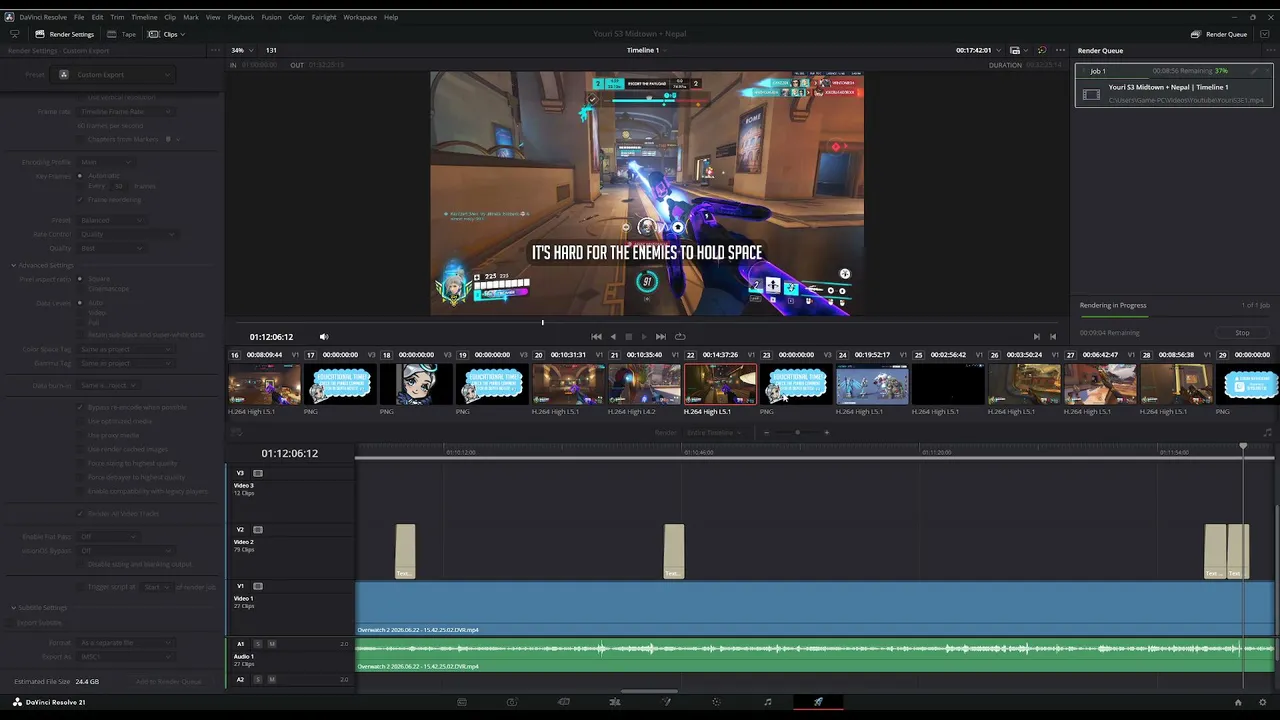This screenshot has height=720, width=1280.
Task: Select Job 1 in the Render Queue
Action: tap(1174, 86)
